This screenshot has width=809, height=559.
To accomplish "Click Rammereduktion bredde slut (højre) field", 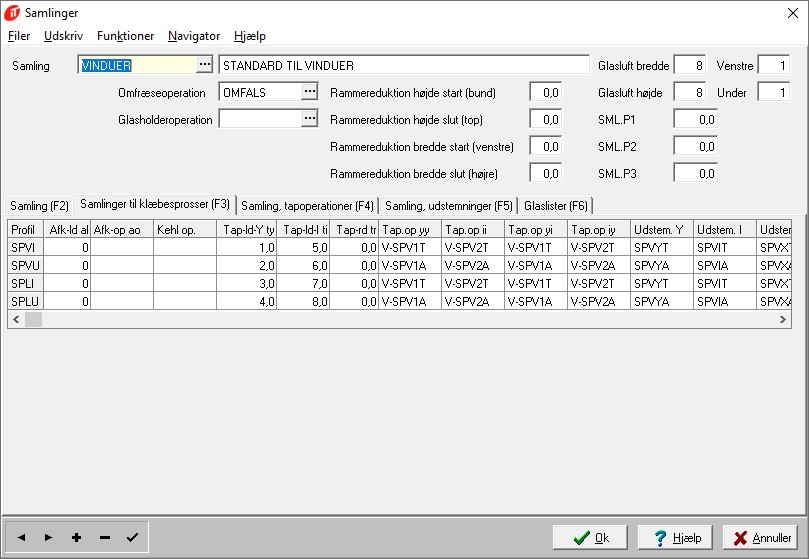I will pyautogui.click(x=545, y=173).
